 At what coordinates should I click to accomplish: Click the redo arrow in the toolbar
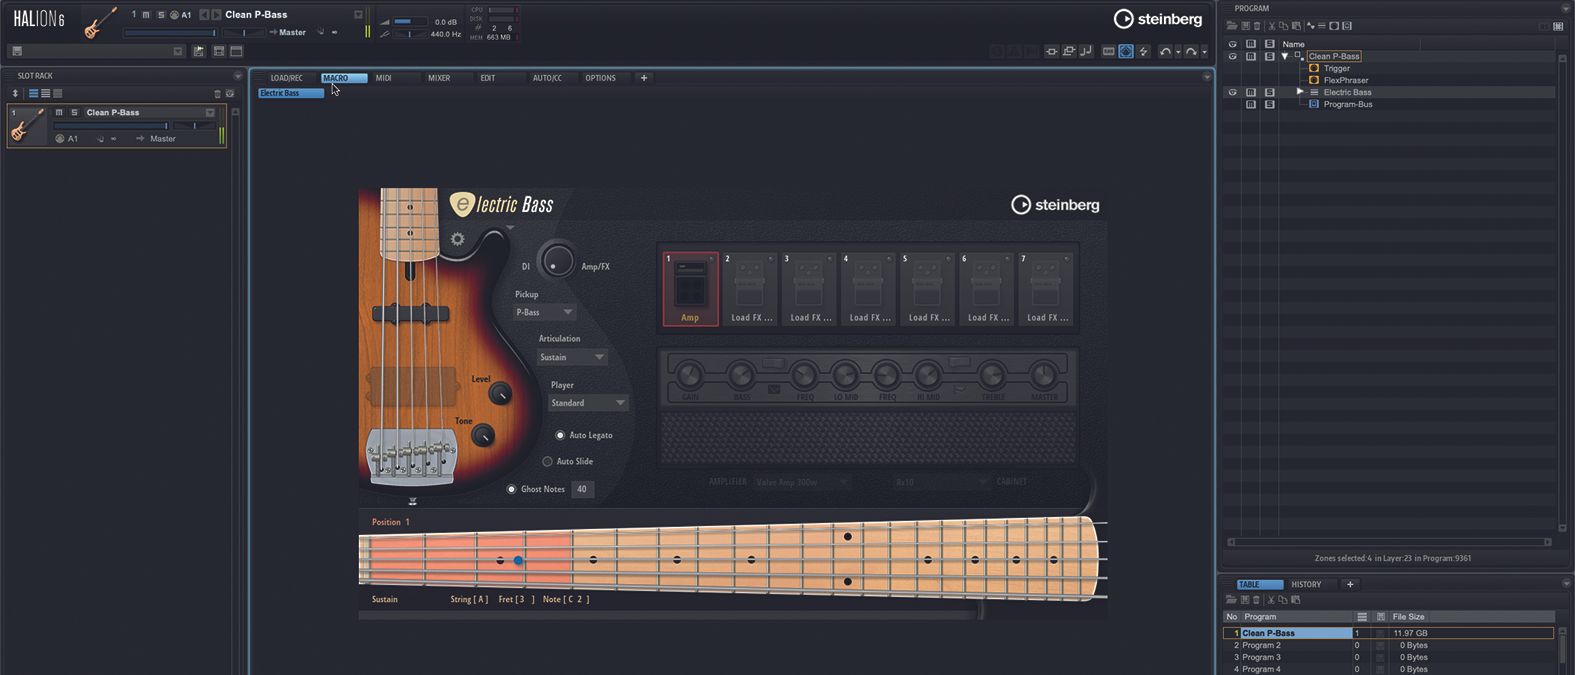[x=1190, y=52]
